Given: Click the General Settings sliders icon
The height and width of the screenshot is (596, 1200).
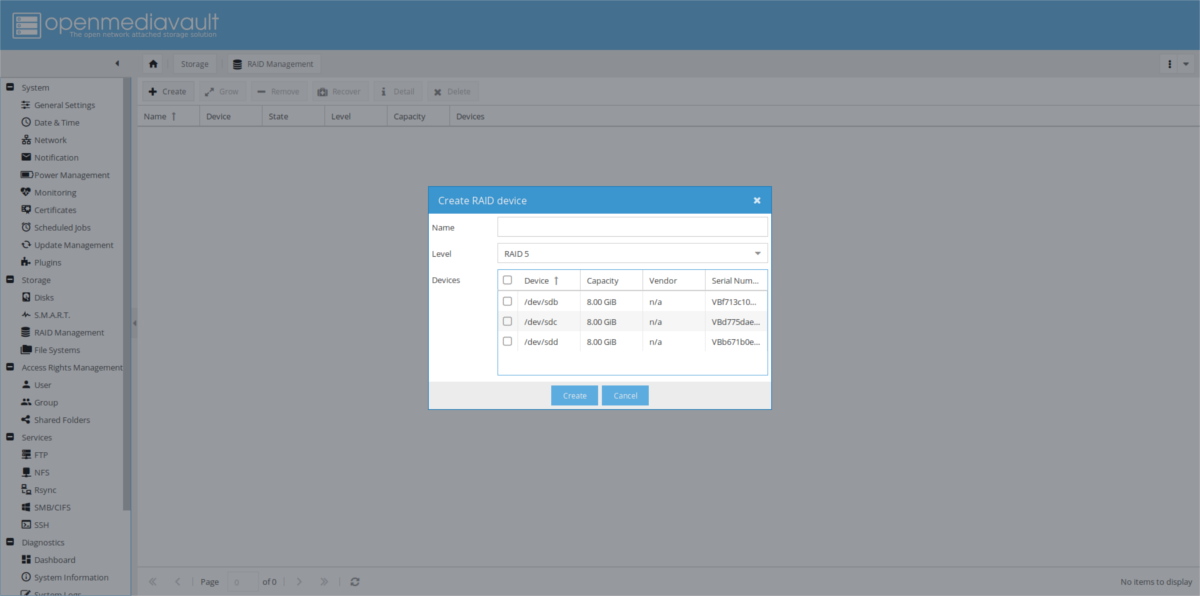Looking at the screenshot, I should [x=26, y=105].
